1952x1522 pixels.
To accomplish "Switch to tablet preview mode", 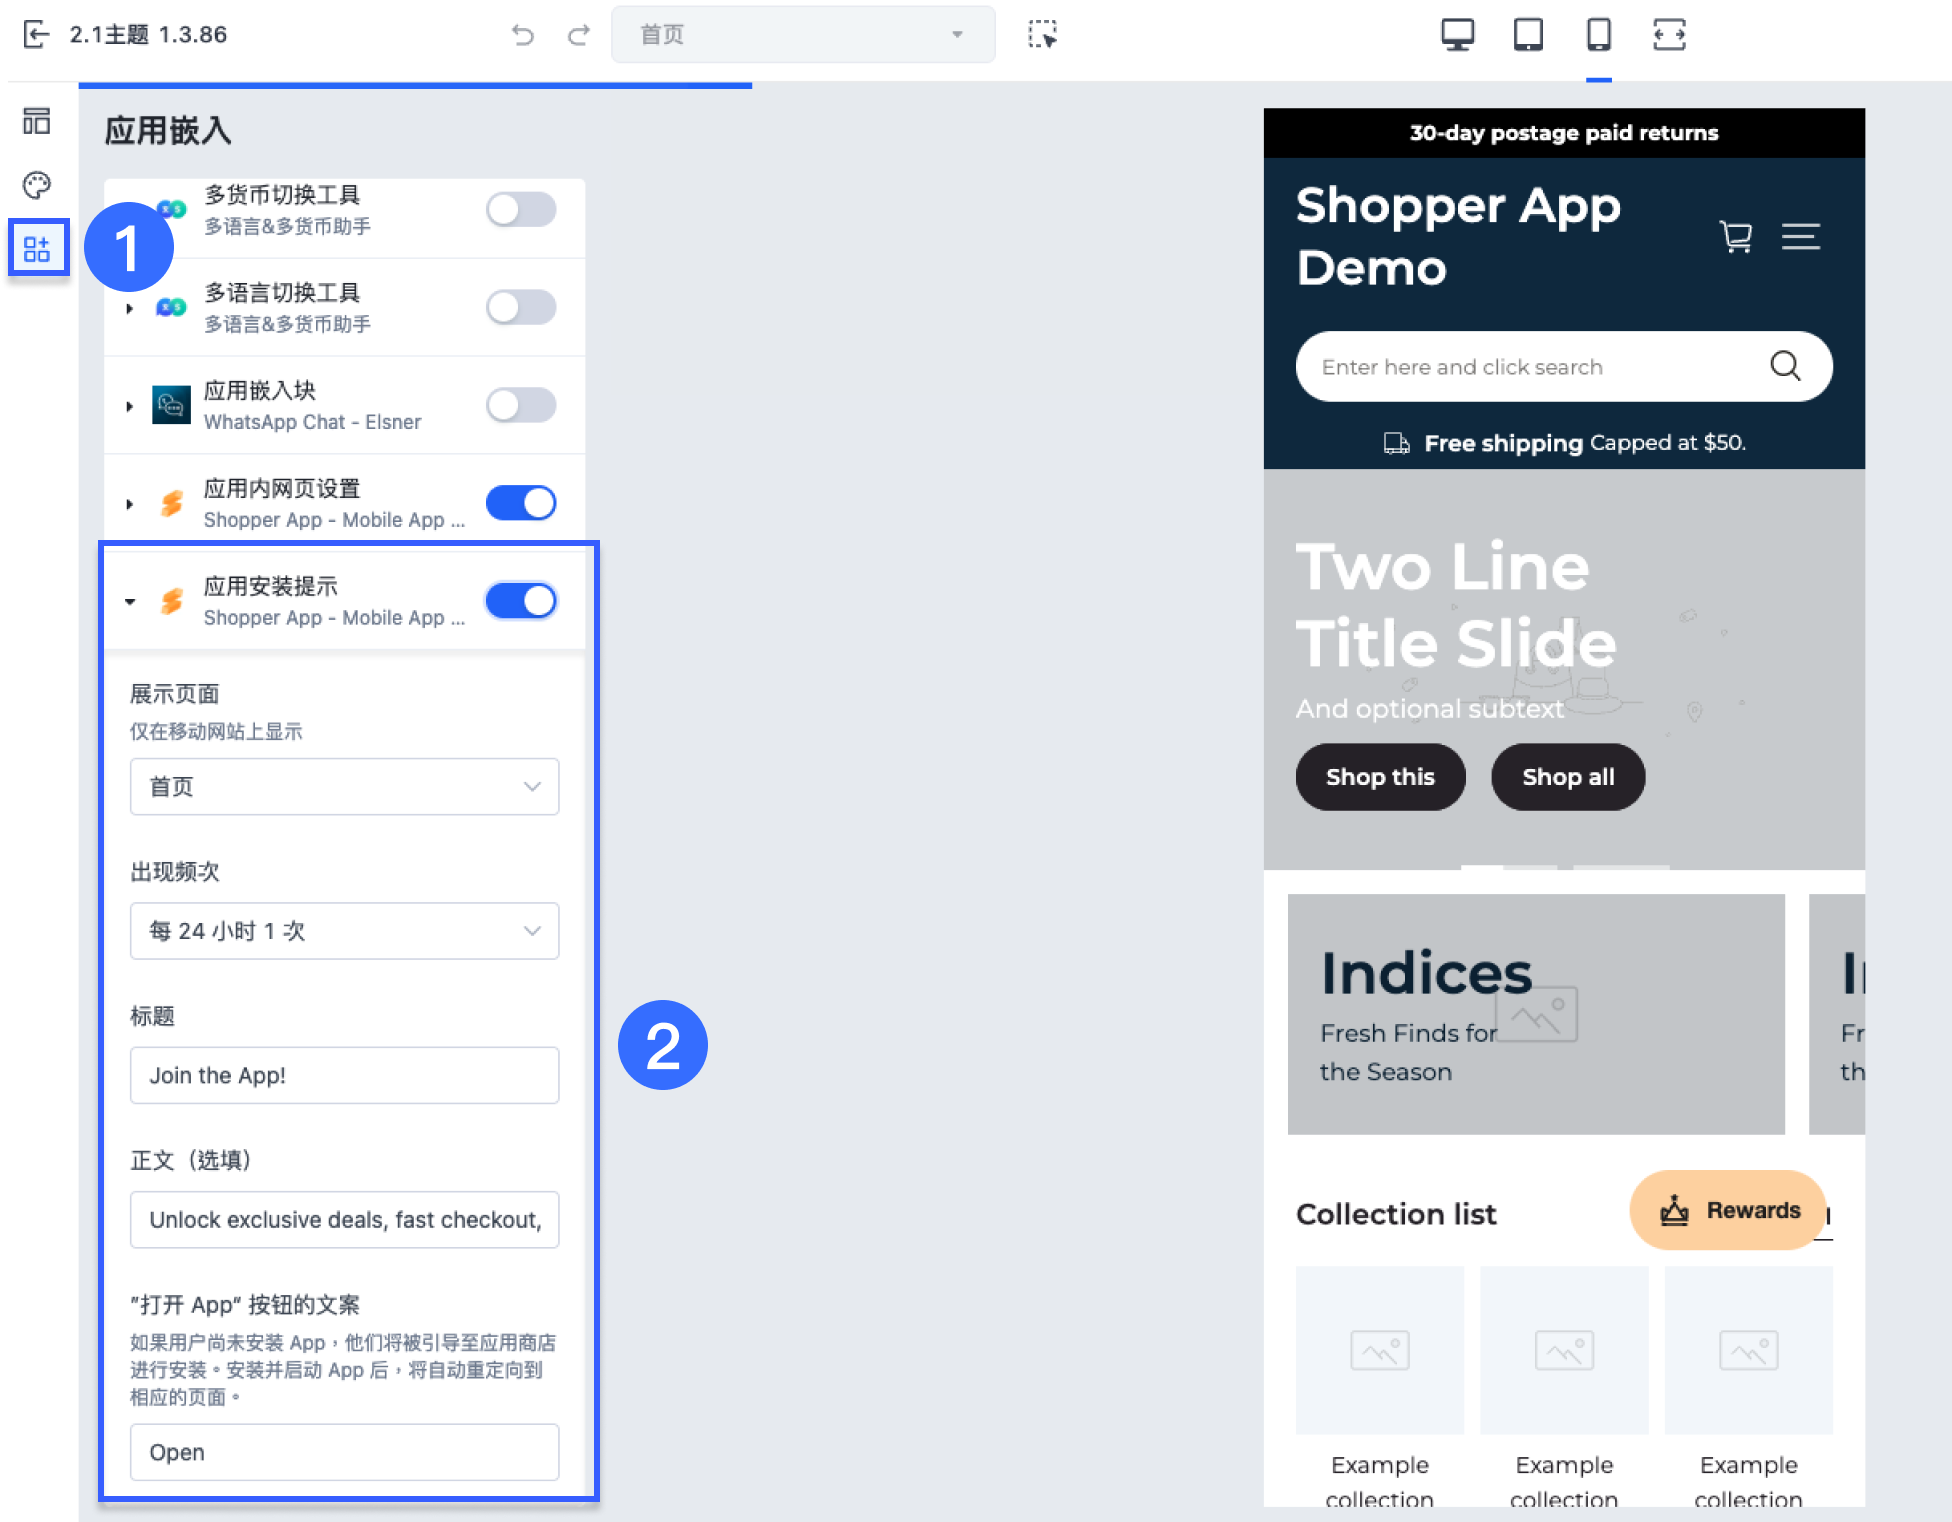I will (1528, 35).
